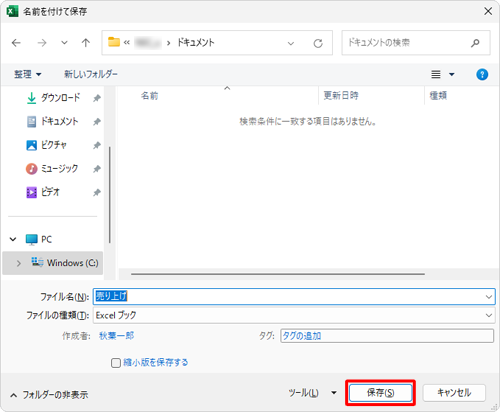Focus the ドキュメントの検索 search box
Screen dimensions: 500x412
[x=416, y=43]
